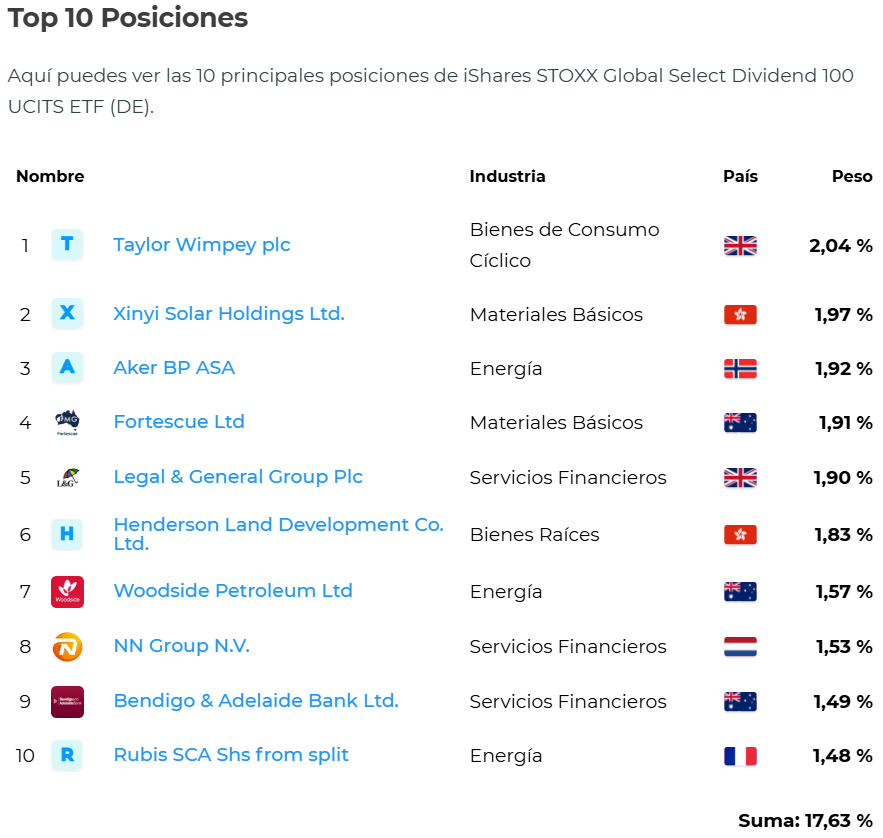Click the Xinyi Solar 'X' logo icon
Image resolution: width=883 pixels, height=838 pixels.
click(x=67, y=314)
